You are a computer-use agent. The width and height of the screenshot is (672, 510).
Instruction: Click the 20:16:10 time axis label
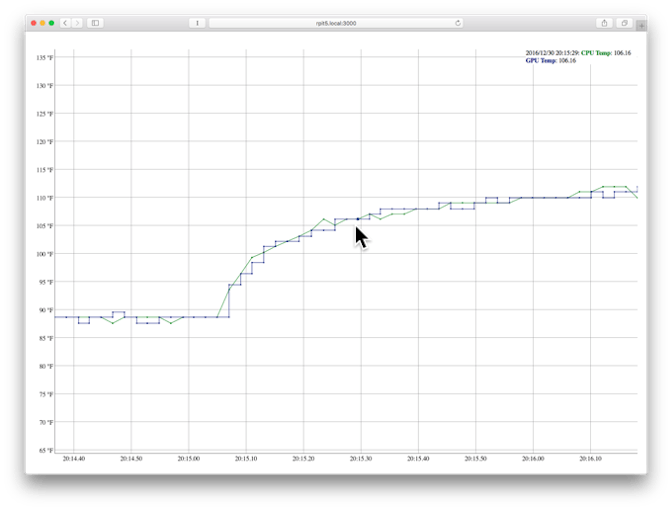(x=591, y=459)
